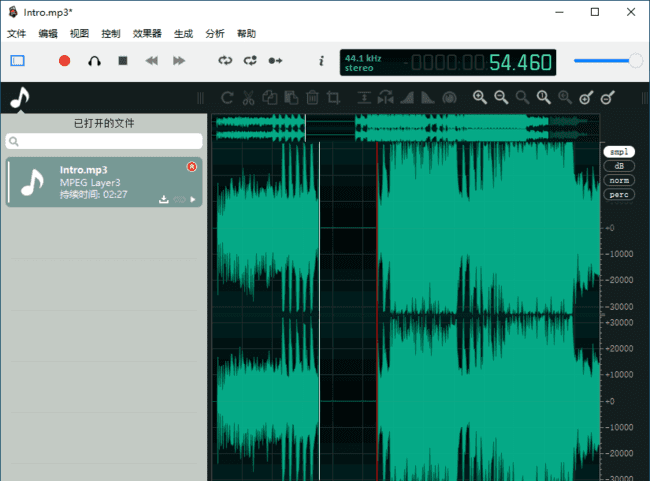Open the 文件 menu
The height and width of the screenshot is (481, 650).
point(17,34)
